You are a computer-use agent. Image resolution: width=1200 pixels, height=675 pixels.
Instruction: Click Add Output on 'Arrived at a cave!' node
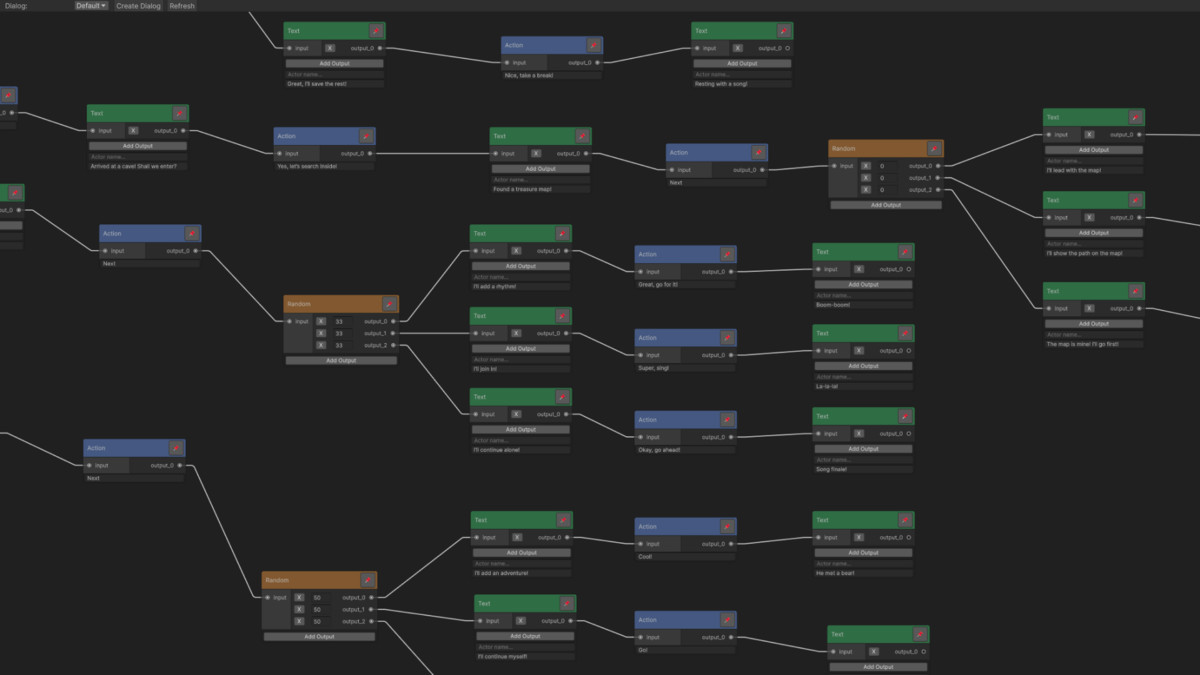coord(137,146)
